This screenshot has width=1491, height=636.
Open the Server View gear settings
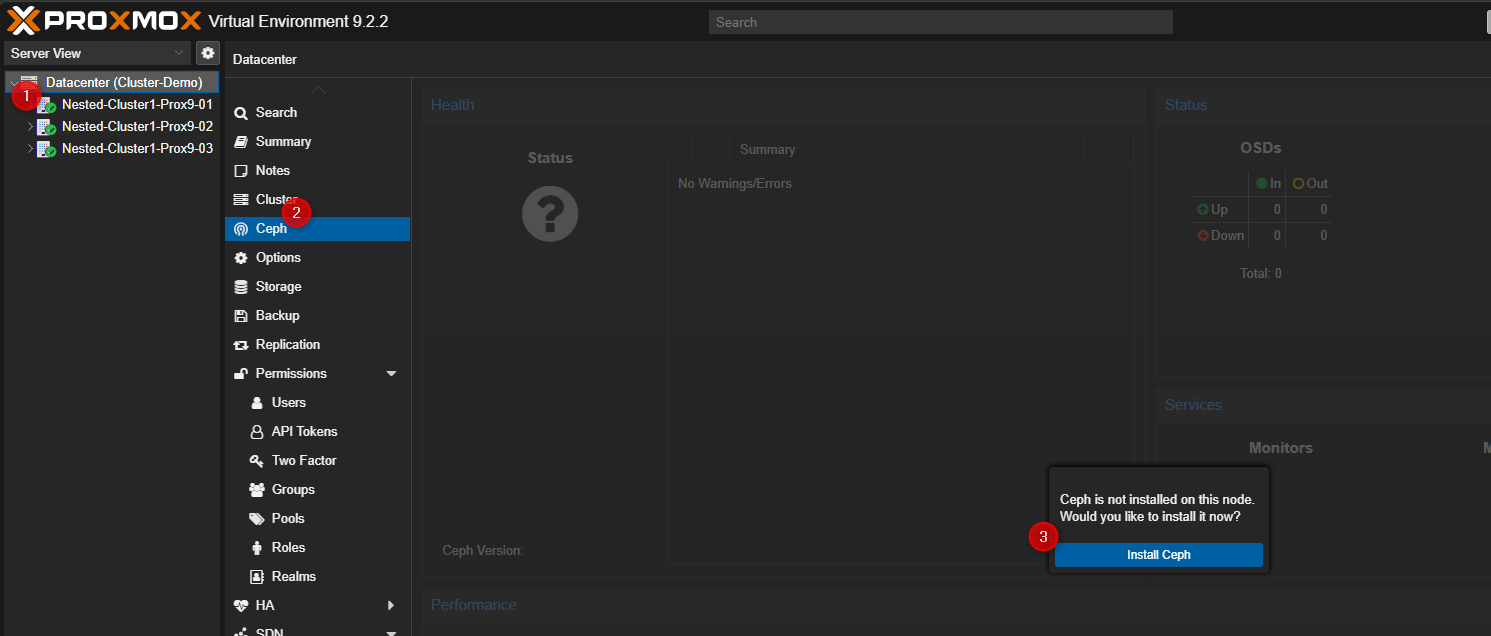point(208,53)
